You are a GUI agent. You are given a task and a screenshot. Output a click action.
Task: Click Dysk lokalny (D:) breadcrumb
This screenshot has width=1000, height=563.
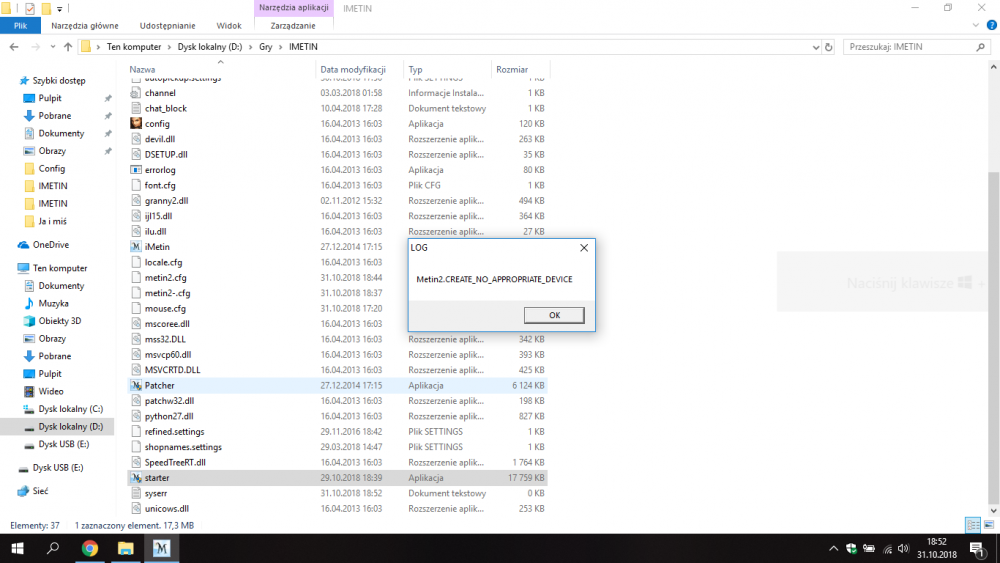point(210,47)
